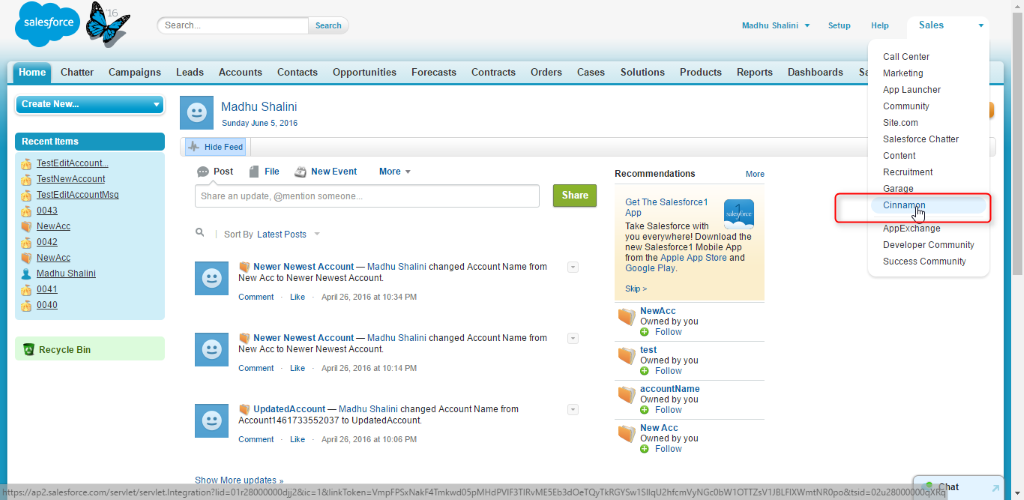This screenshot has height=500, width=1024.
Task: Select AppExchange in the app menu
Action: 912,228
